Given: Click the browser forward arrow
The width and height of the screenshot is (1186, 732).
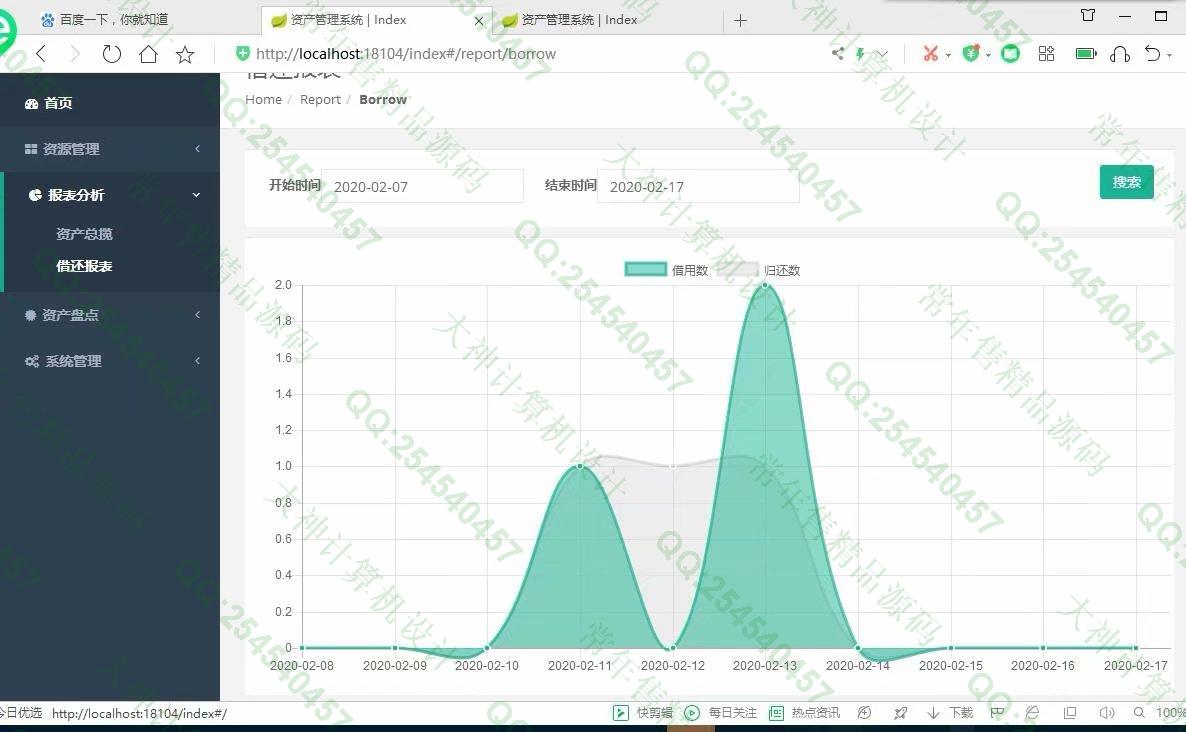Looking at the screenshot, I should click(75, 54).
